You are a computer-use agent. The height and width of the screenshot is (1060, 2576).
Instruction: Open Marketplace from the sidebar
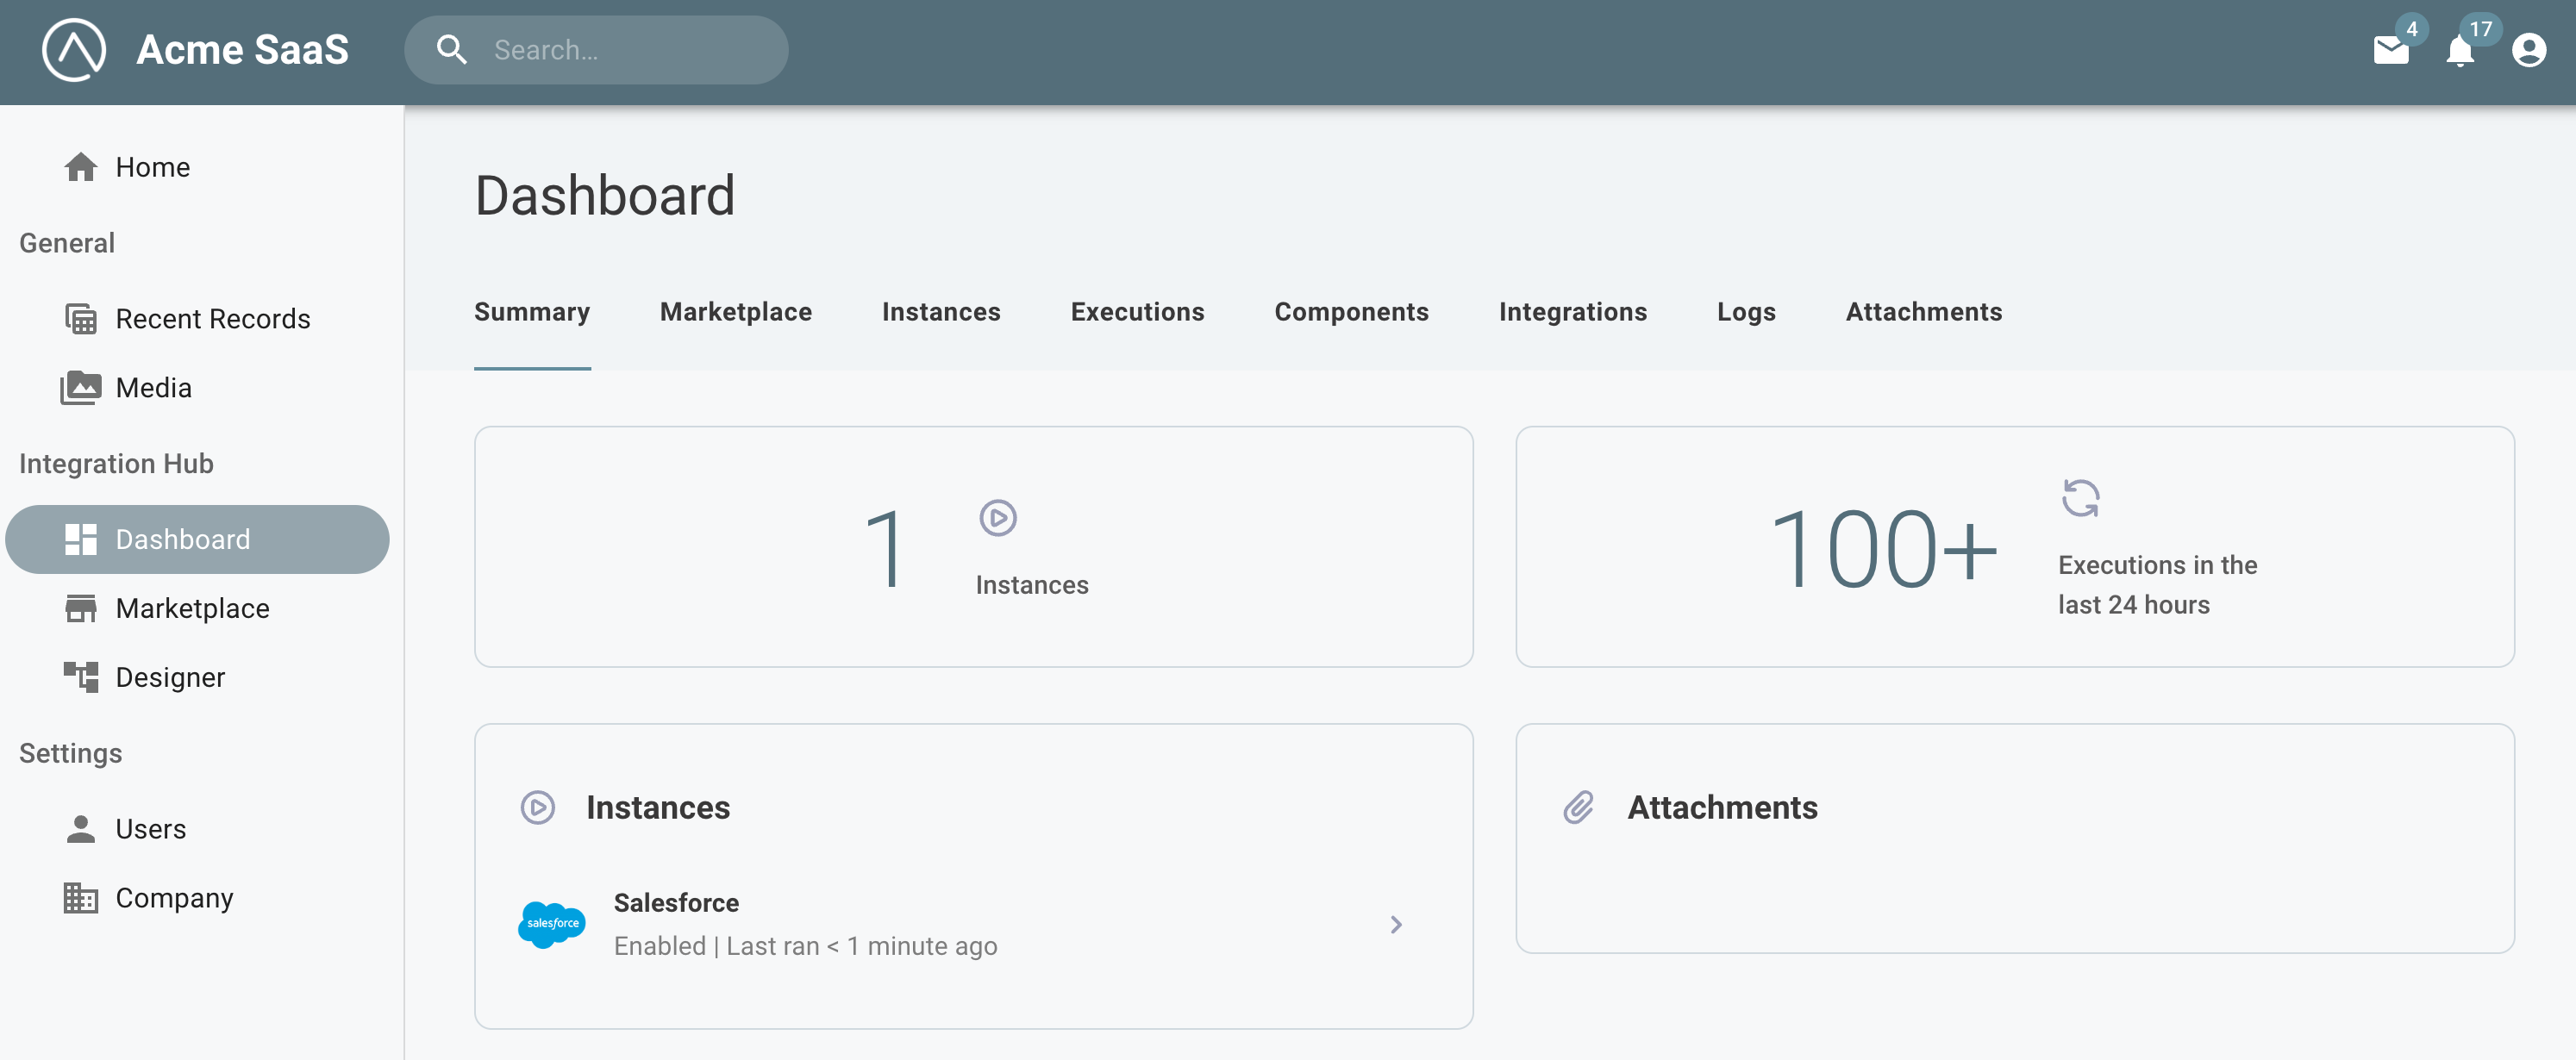(x=192, y=608)
